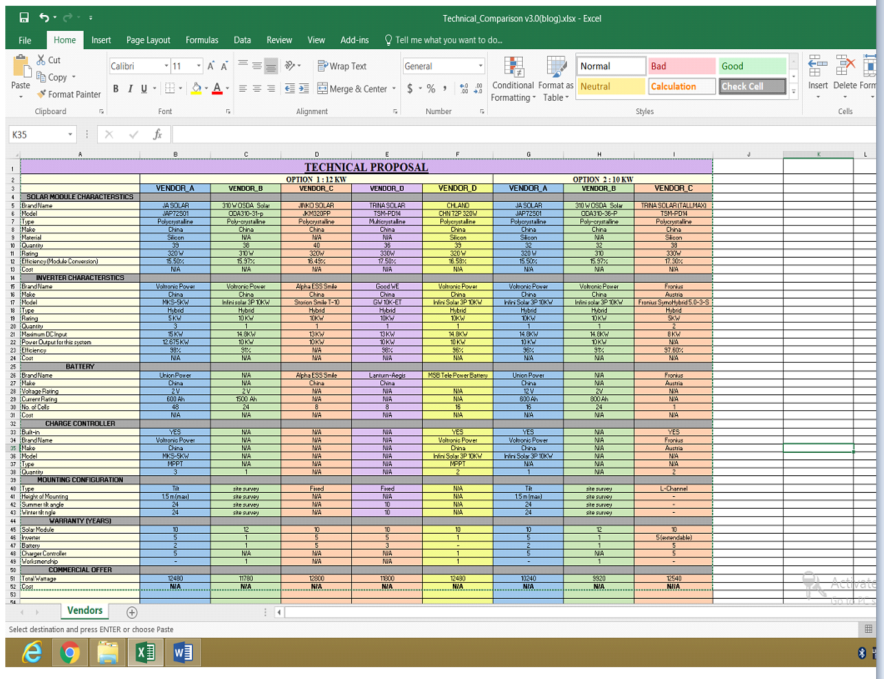Apply percent style to cells
Screen dimensions: 884x679
click(431, 89)
